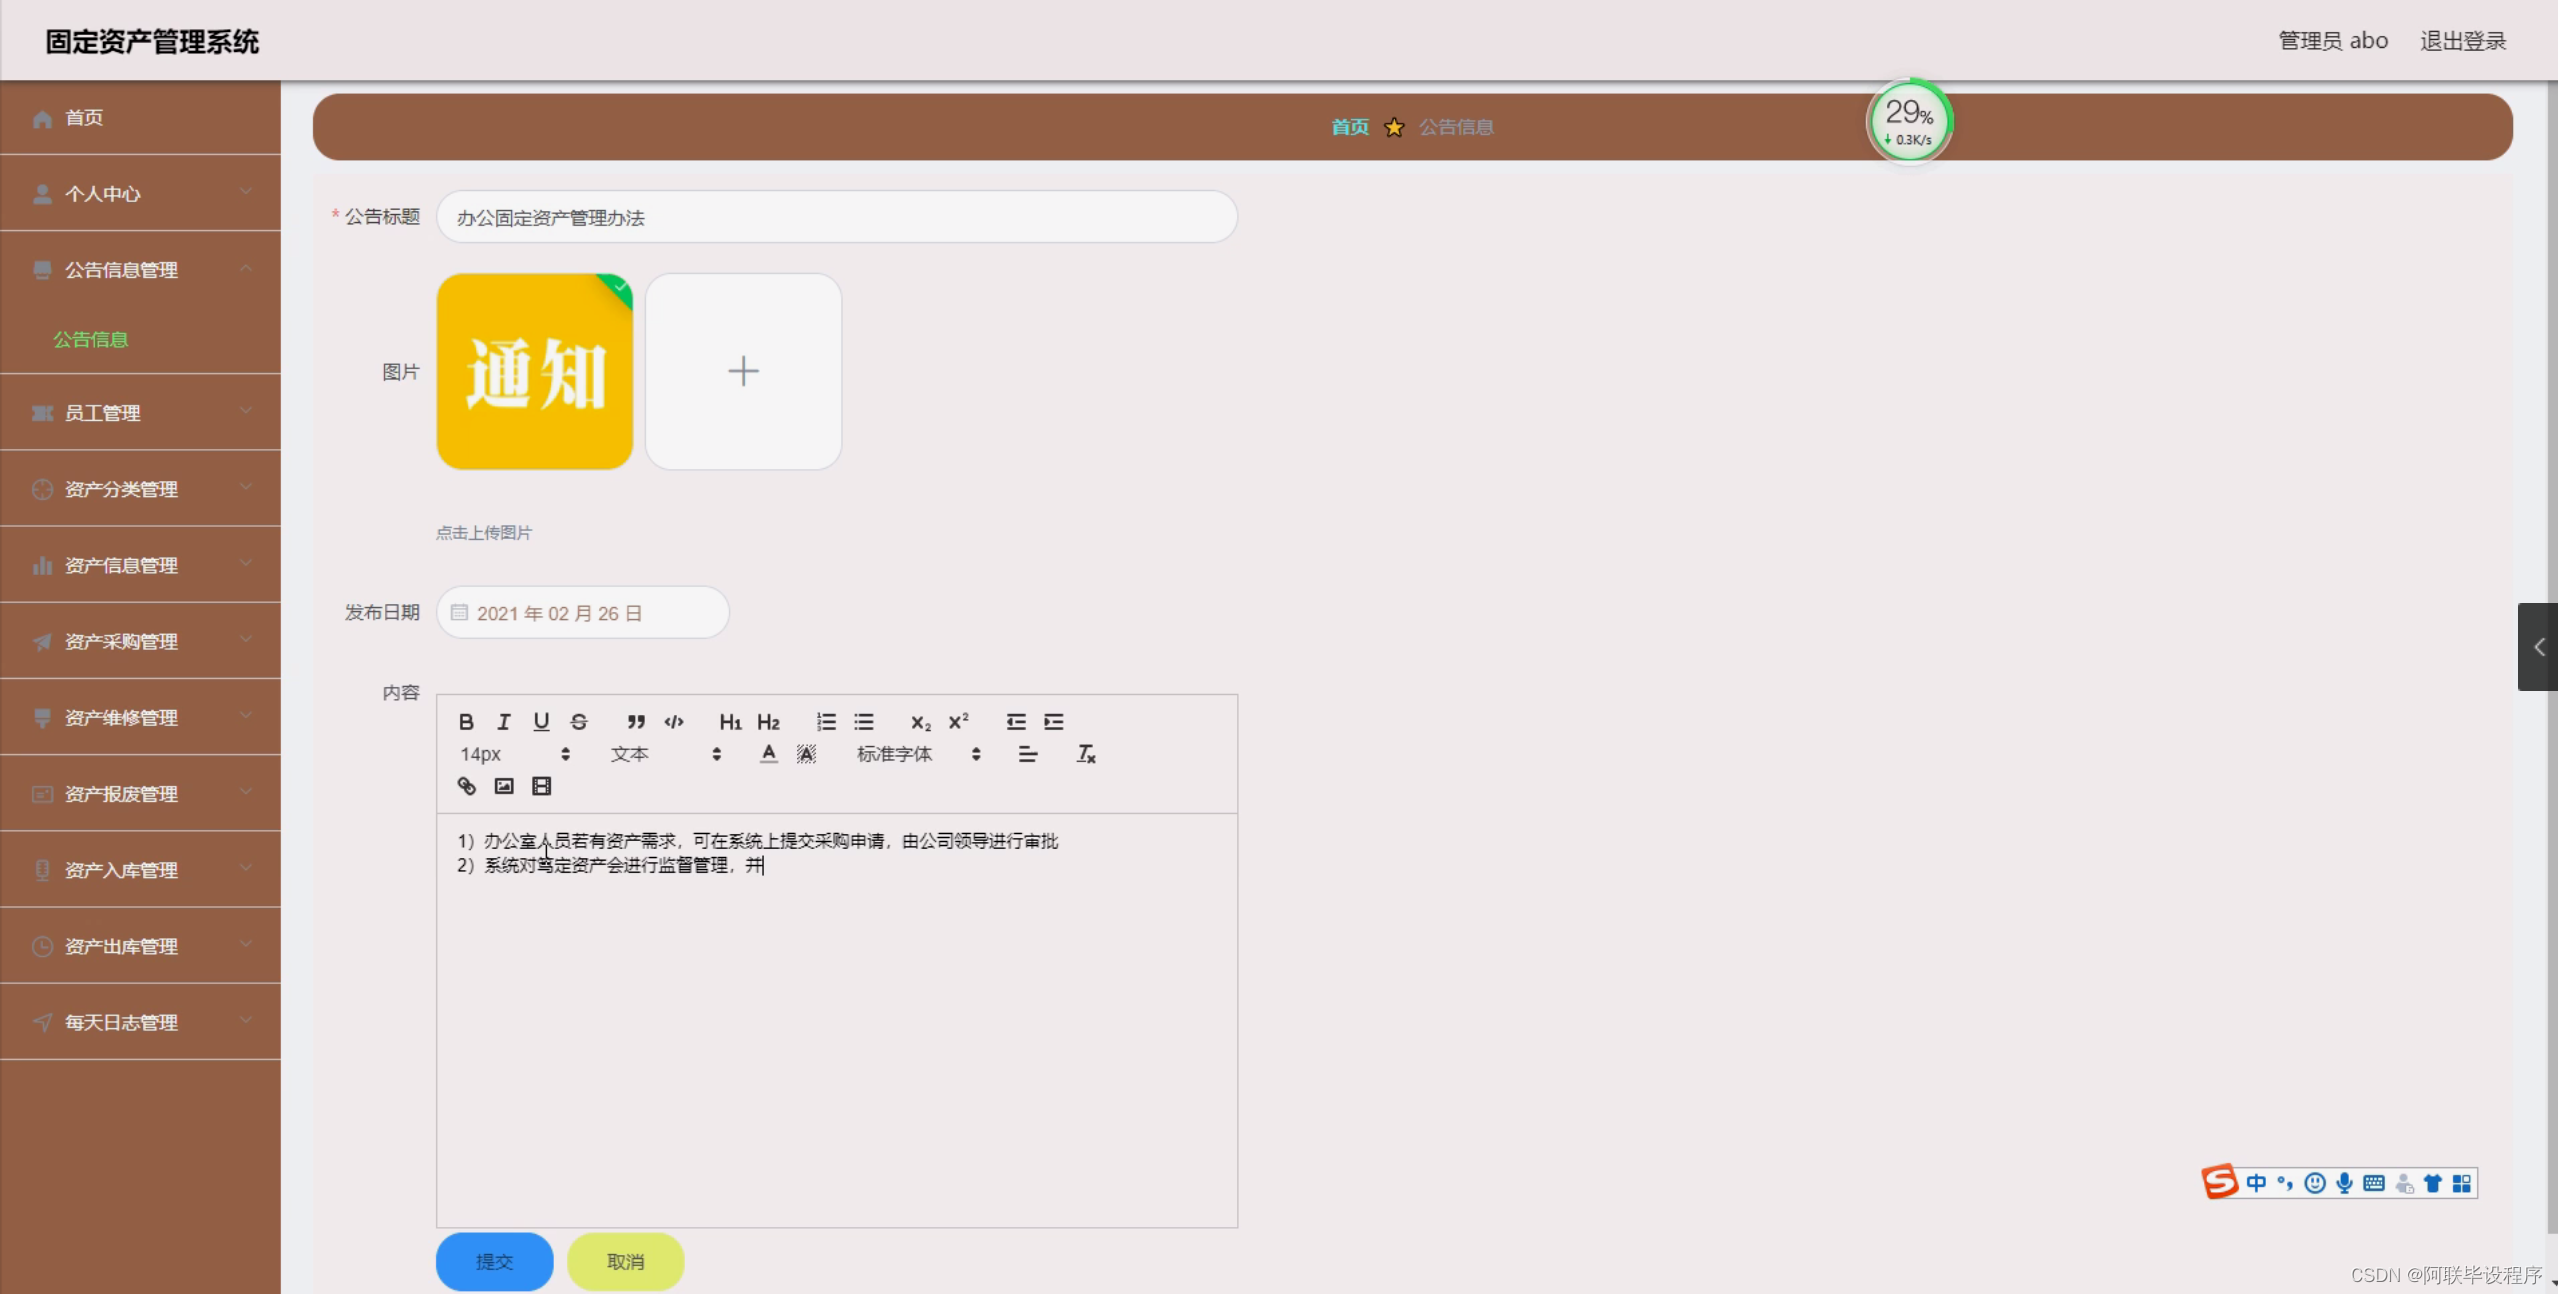2558x1294 pixels.
Task: Toggle subscript formatting
Action: 920,722
